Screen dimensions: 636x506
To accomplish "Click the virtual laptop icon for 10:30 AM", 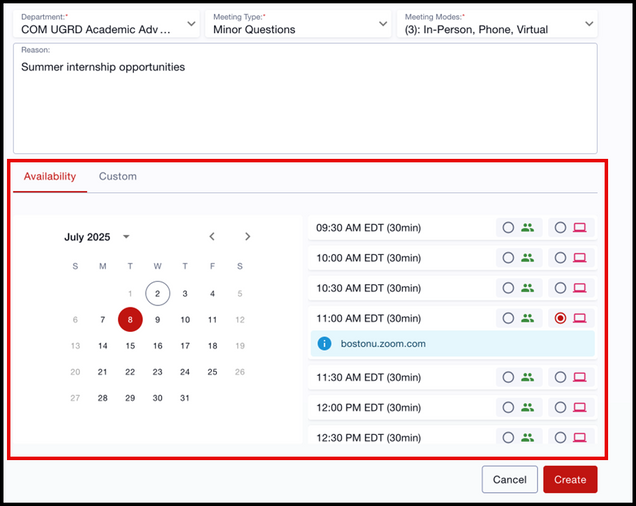I will point(580,288).
